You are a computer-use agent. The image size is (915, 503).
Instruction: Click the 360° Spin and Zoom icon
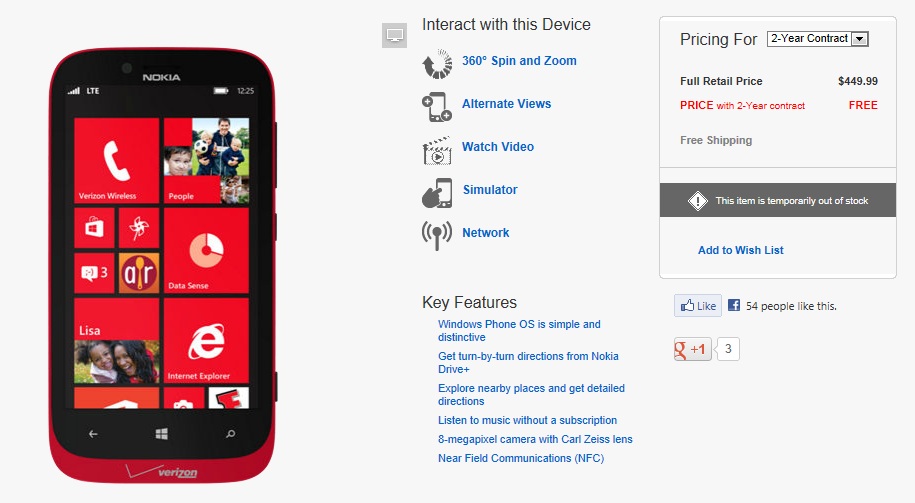437,63
